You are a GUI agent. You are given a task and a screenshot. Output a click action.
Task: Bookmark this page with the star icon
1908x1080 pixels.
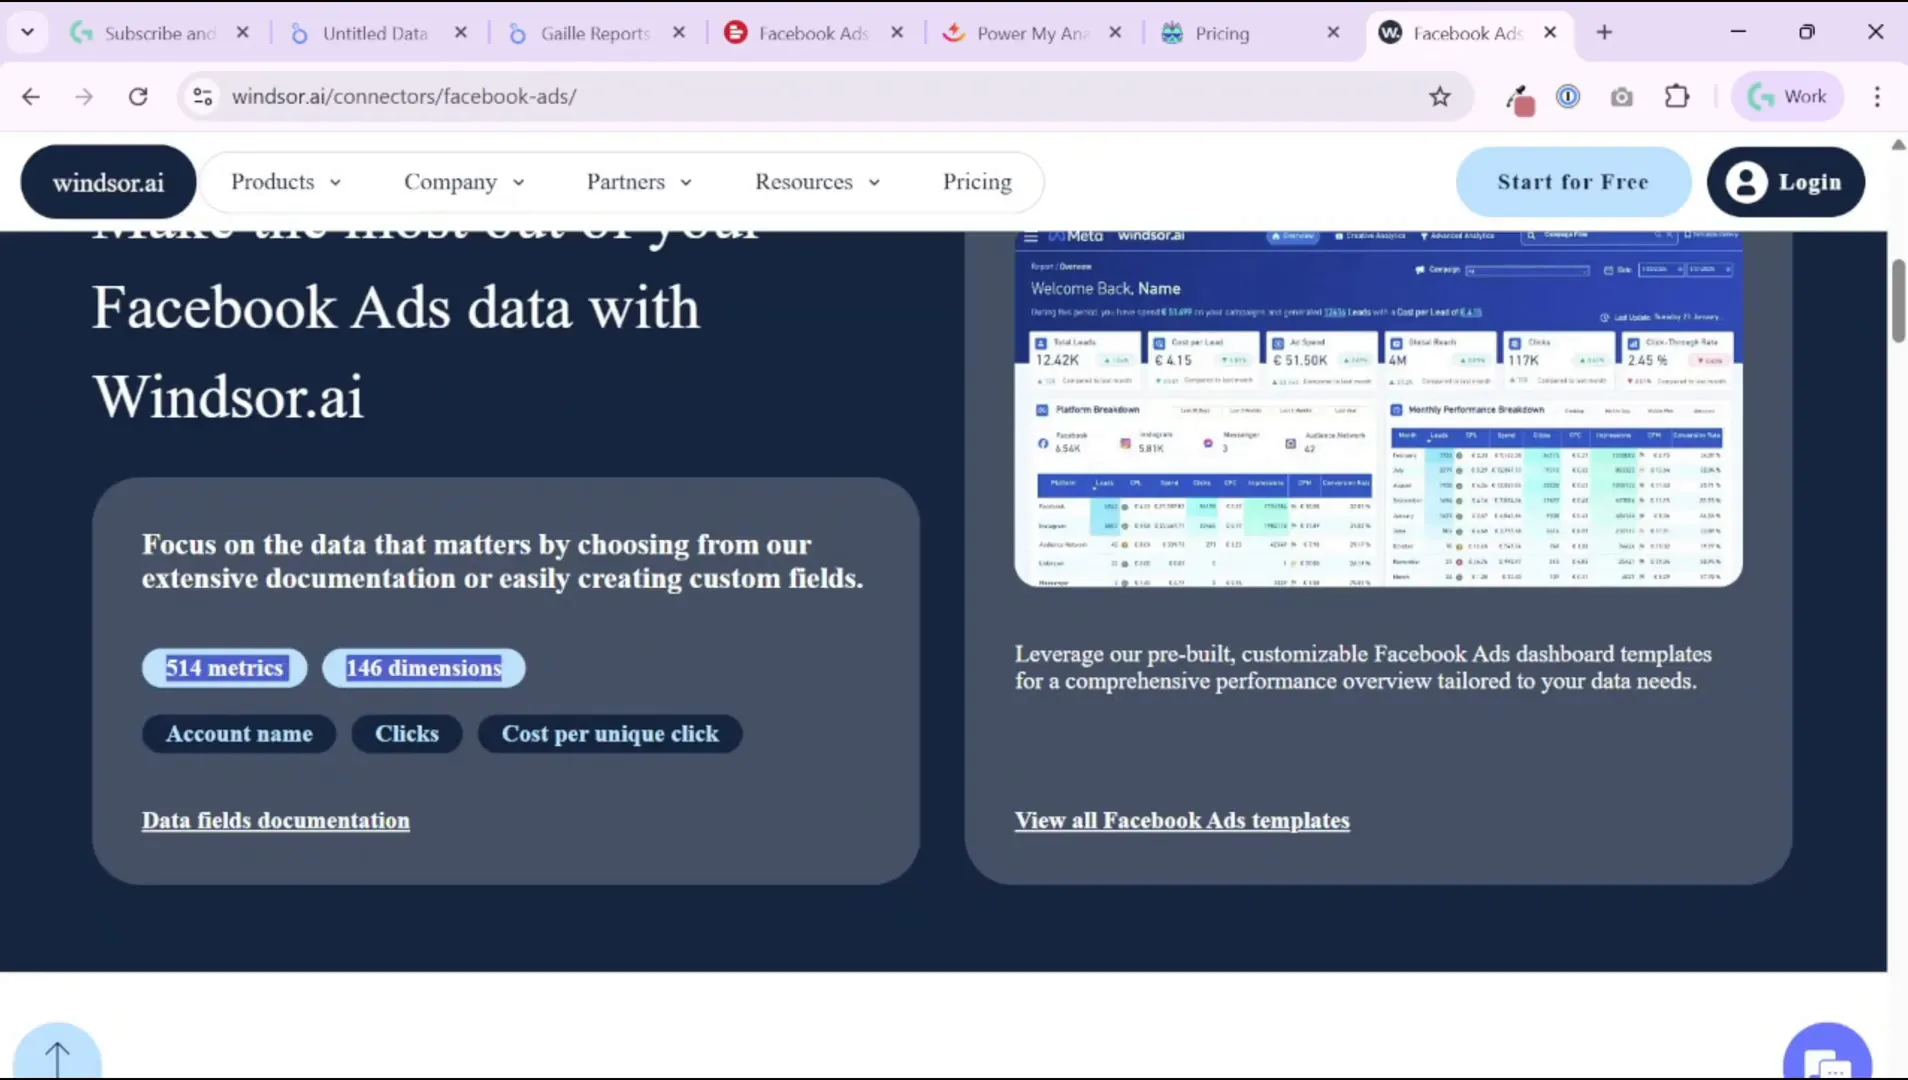(x=1440, y=96)
